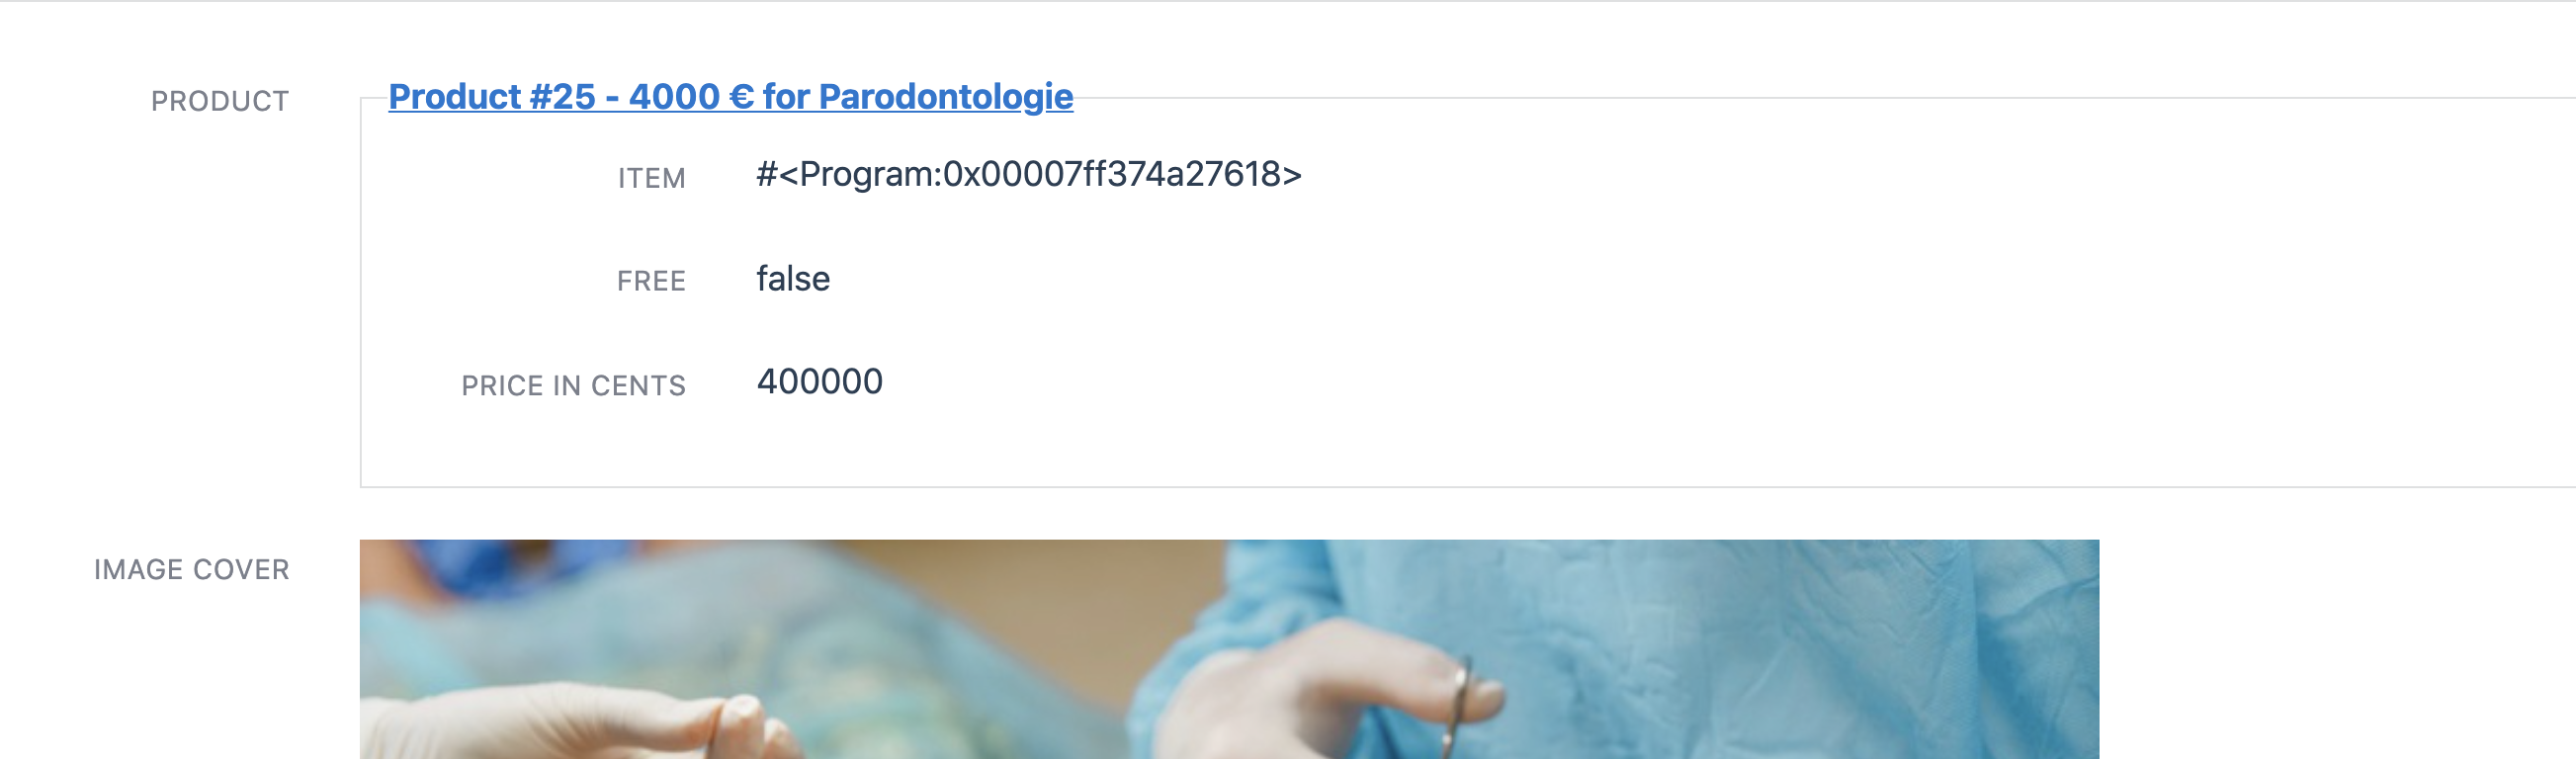Screen dimensions: 2576x759
Task: Select the PRICE IN CENTS label
Action: (x=573, y=385)
